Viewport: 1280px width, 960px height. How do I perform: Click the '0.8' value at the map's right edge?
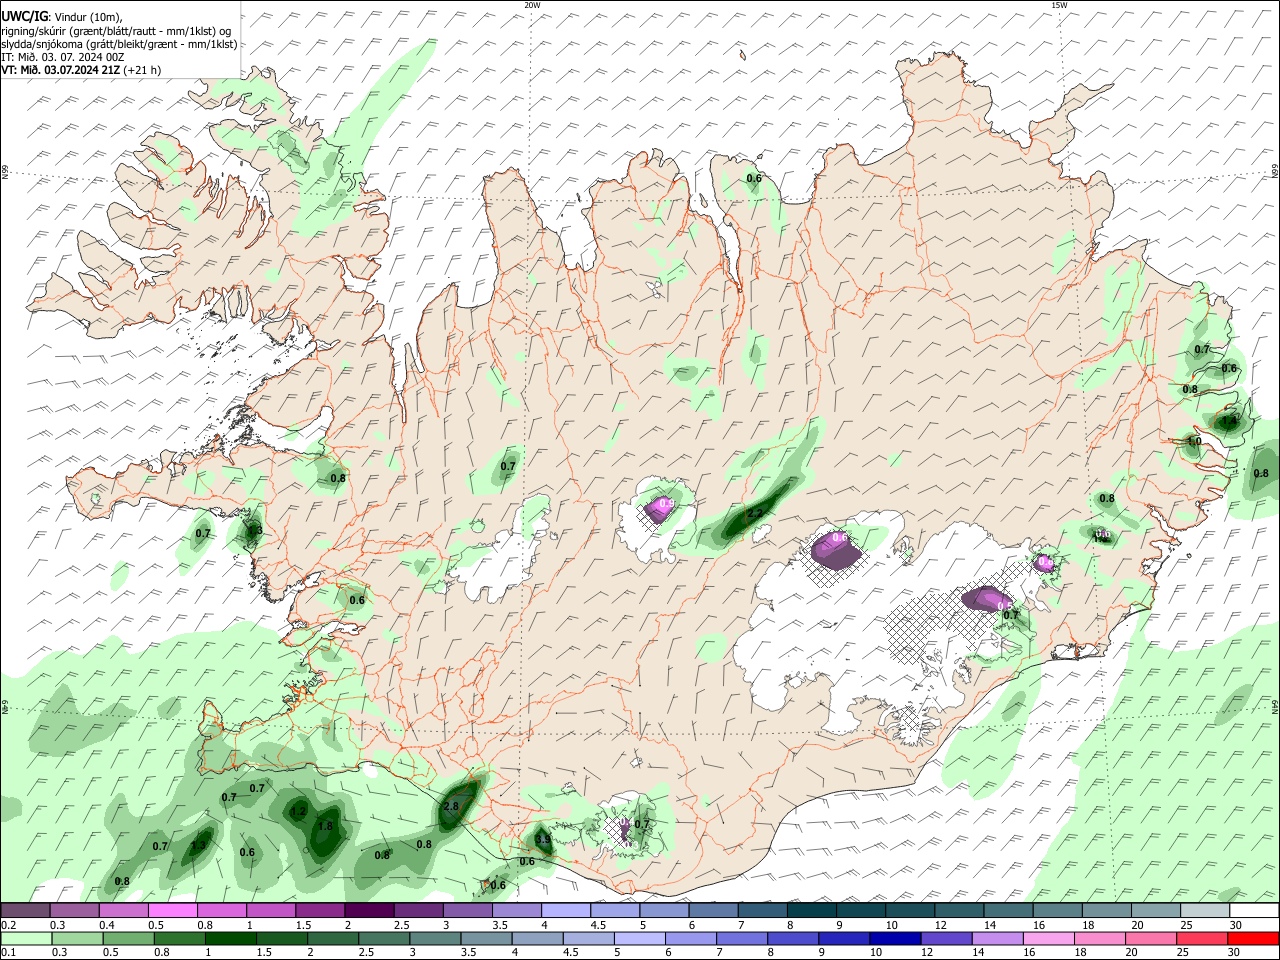click(1261, 472)
